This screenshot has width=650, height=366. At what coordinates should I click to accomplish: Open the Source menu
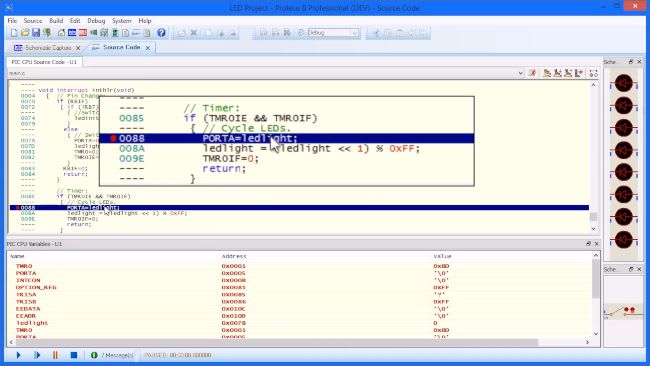pos(33,21)
